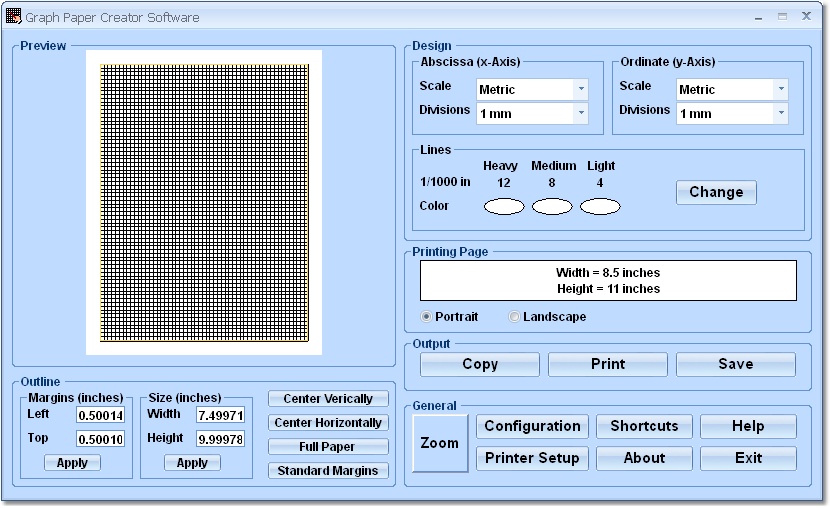The width and height of the screenshot is (830, 508).
Task: Pick the Heavy line color swatch
Action: [x=504, y=206]
